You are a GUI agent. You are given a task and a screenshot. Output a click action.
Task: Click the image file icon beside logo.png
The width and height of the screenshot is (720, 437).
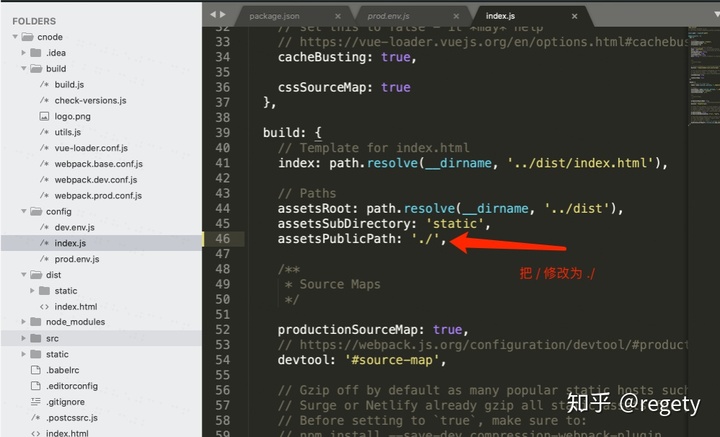[44, 116]
